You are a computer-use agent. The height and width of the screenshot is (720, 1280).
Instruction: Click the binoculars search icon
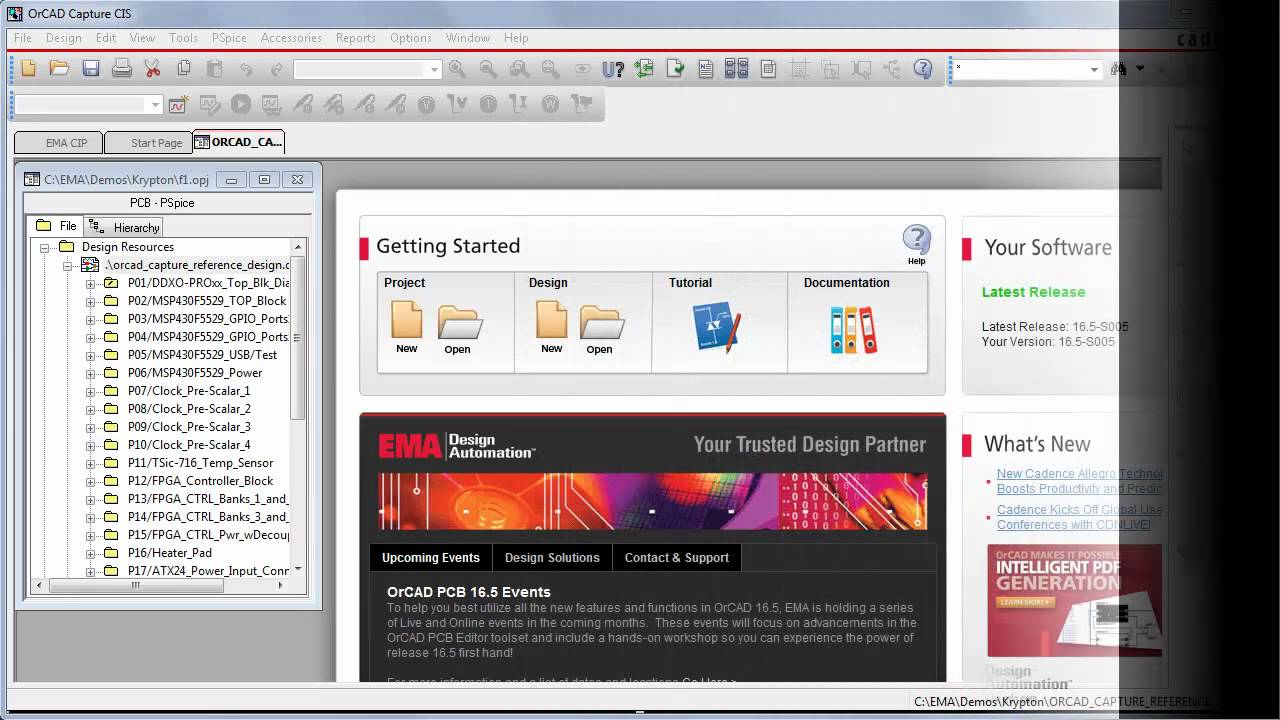click(1118, 69)
